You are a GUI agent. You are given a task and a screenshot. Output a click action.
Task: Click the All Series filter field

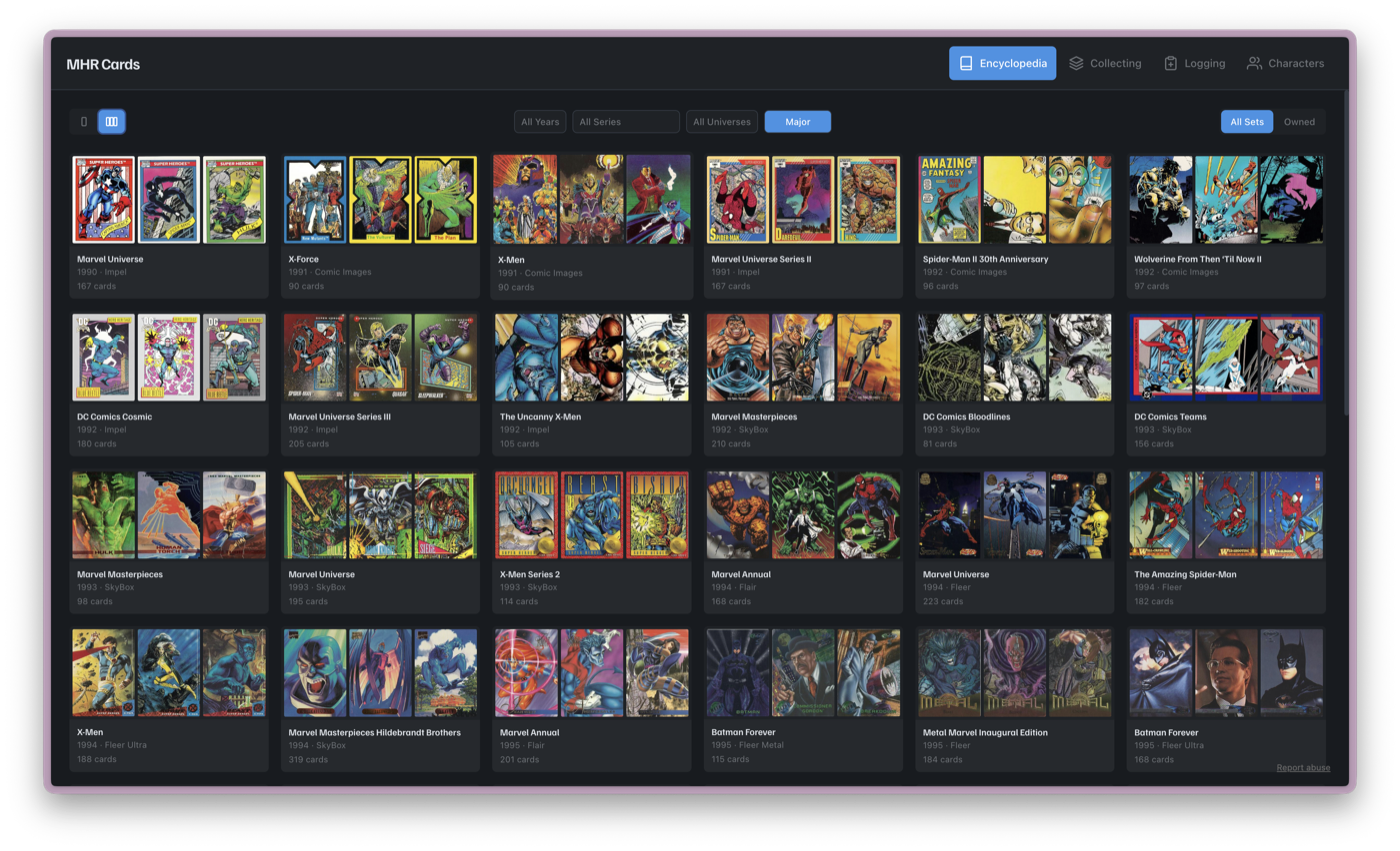tap(626, 122)
